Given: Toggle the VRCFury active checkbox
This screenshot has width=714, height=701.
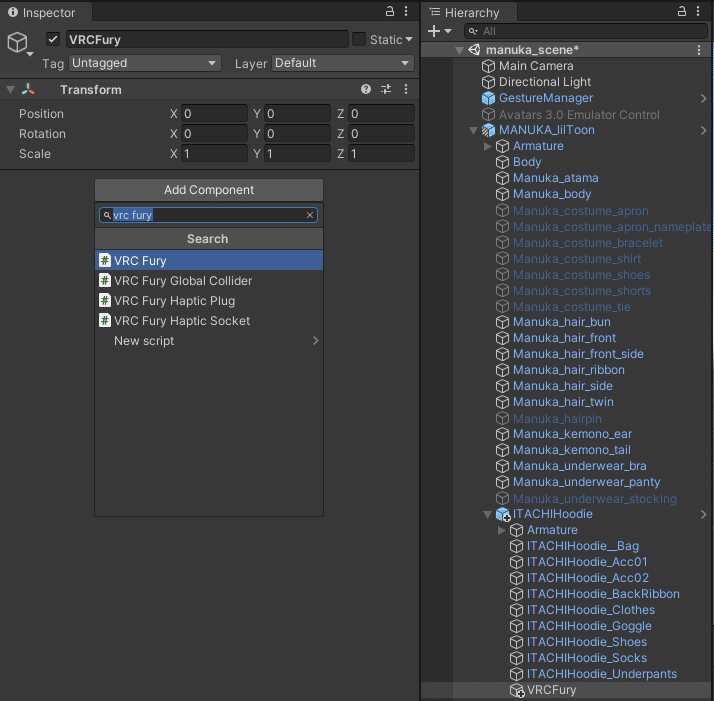Looking at the screenshot, I should pos(53,39).
